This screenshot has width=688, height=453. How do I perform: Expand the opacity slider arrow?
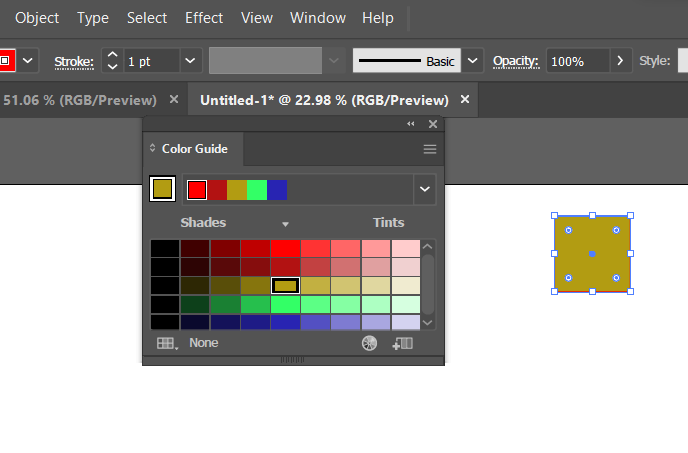[x=620, y=61]
